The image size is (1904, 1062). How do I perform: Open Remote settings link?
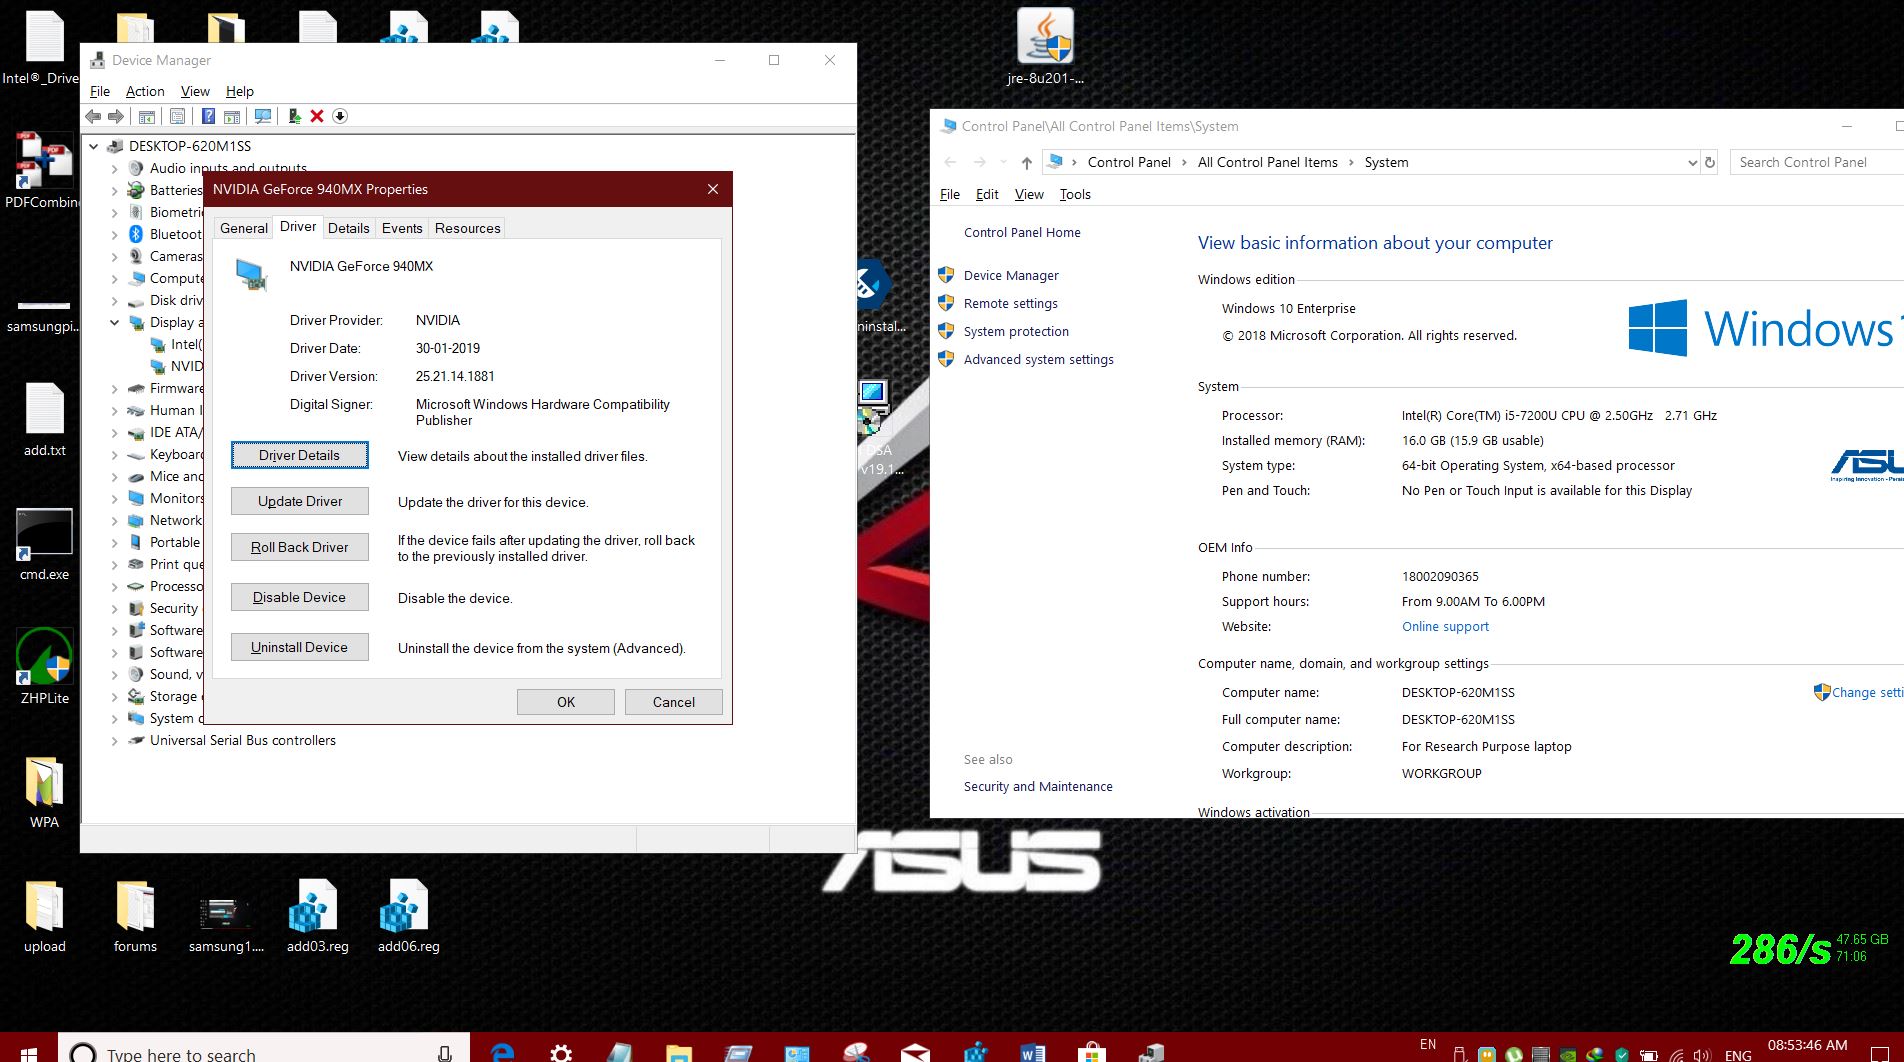1010,303
